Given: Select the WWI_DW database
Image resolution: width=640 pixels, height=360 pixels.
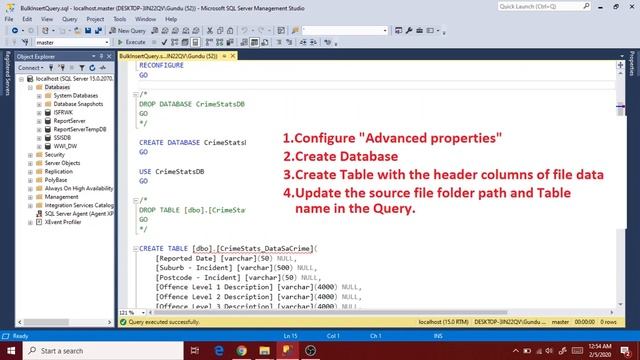Looking at the screenshot, I should tap(65, 146).
